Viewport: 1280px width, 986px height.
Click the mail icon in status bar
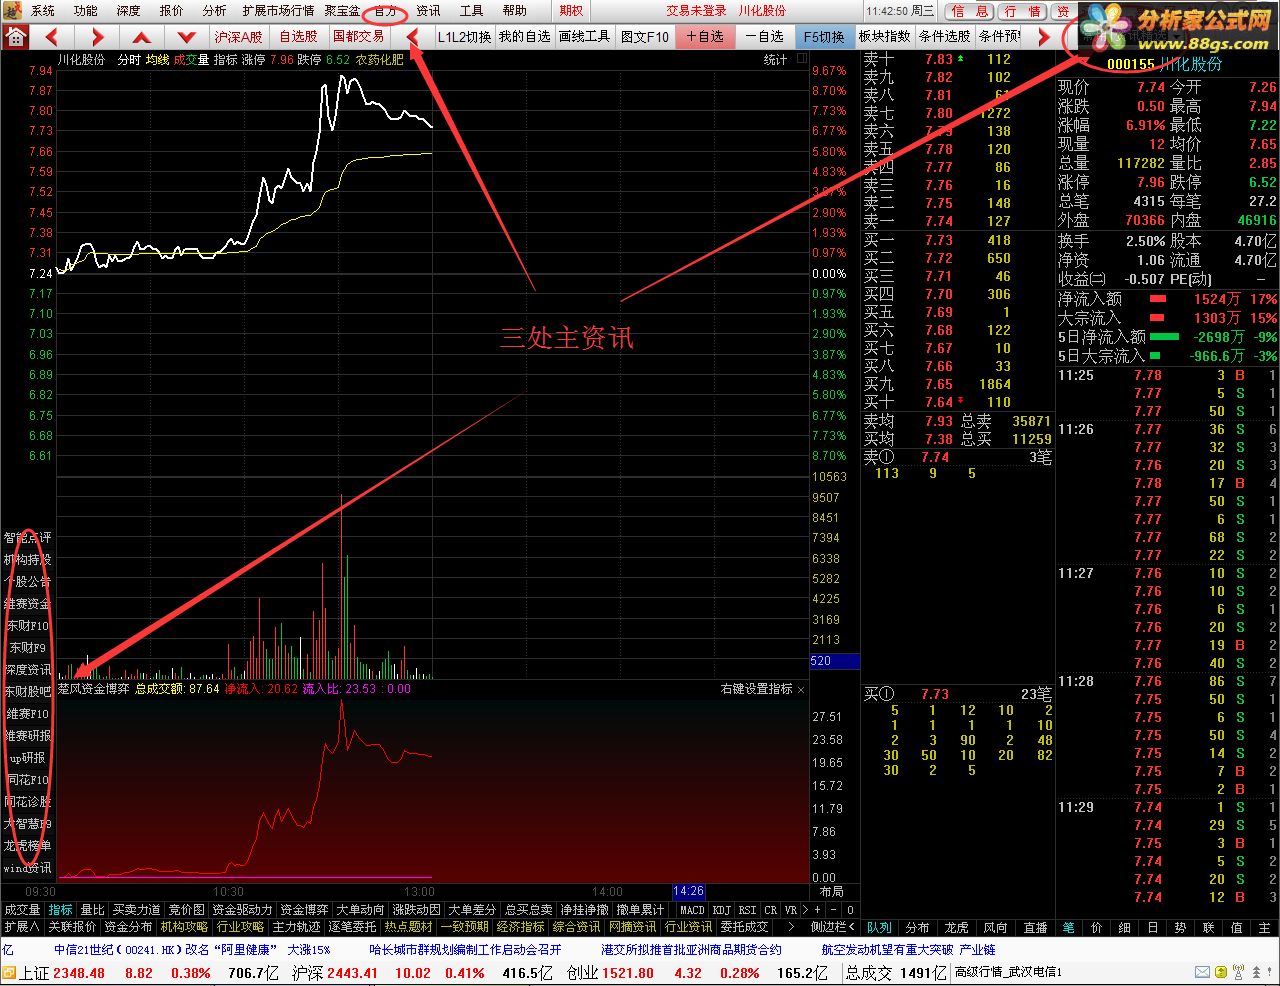click(x=1201, y=972)
